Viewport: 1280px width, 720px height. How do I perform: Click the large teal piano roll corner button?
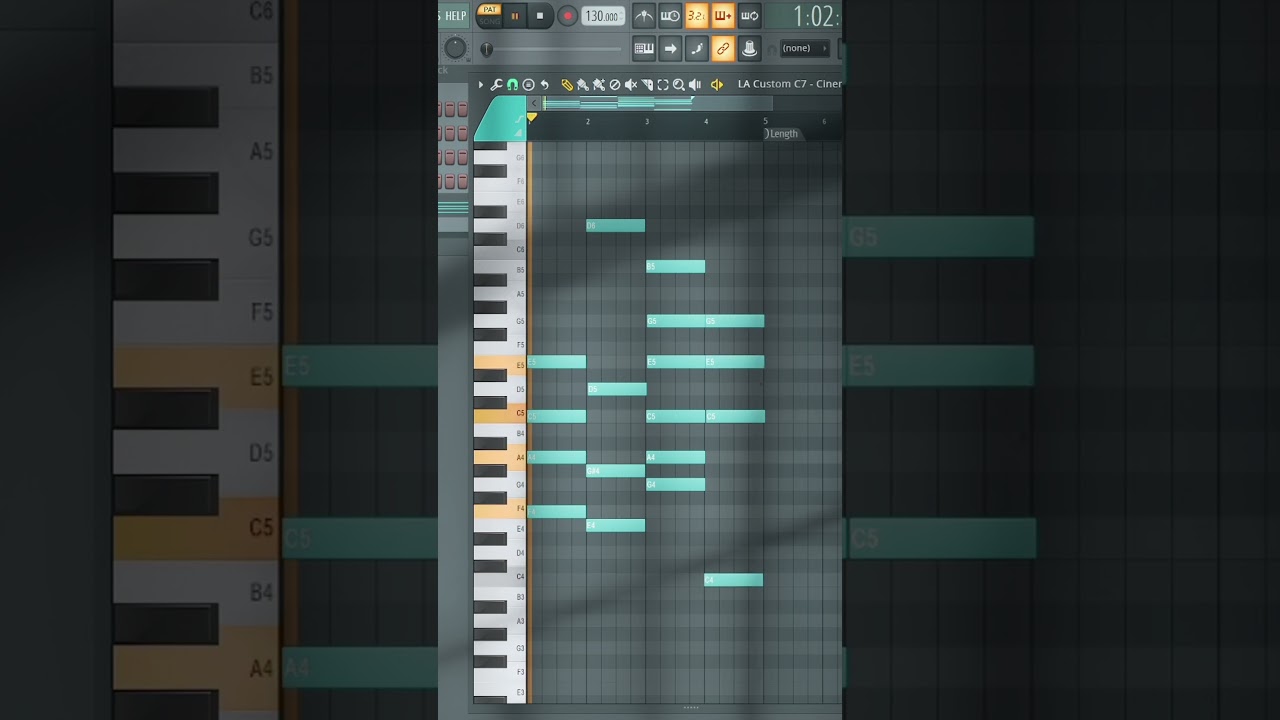click(x=499, y=119)
